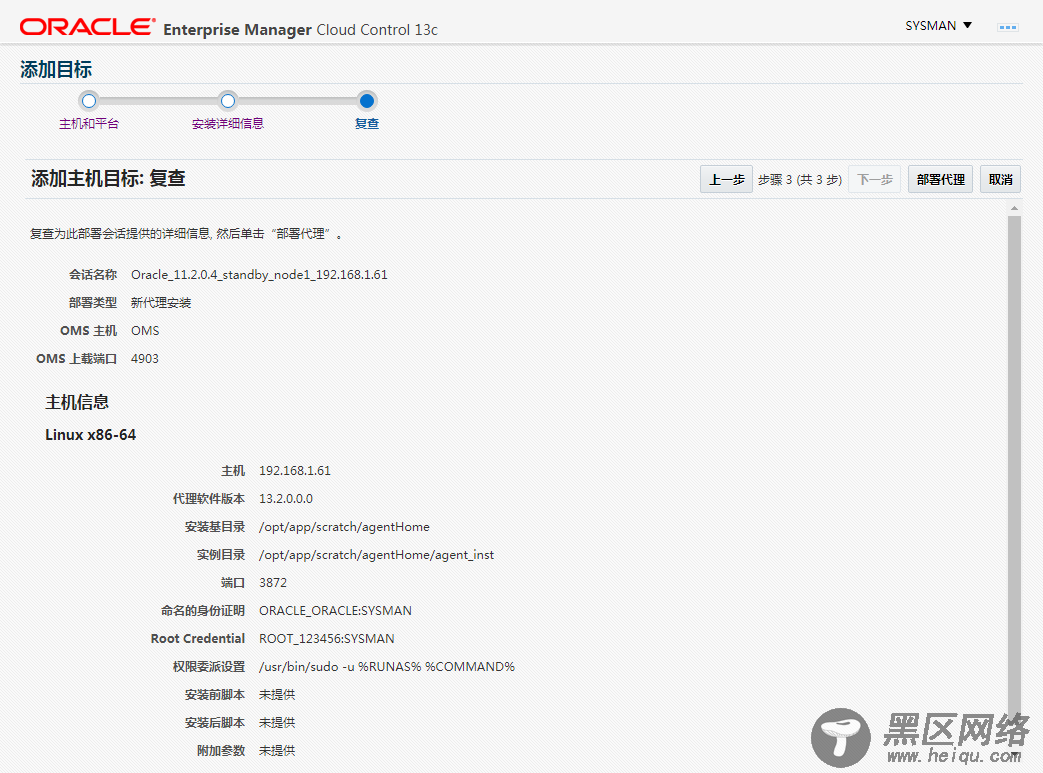Select the 复查 step label
The height and width of the screenshot is (773, 1043).
367,124
